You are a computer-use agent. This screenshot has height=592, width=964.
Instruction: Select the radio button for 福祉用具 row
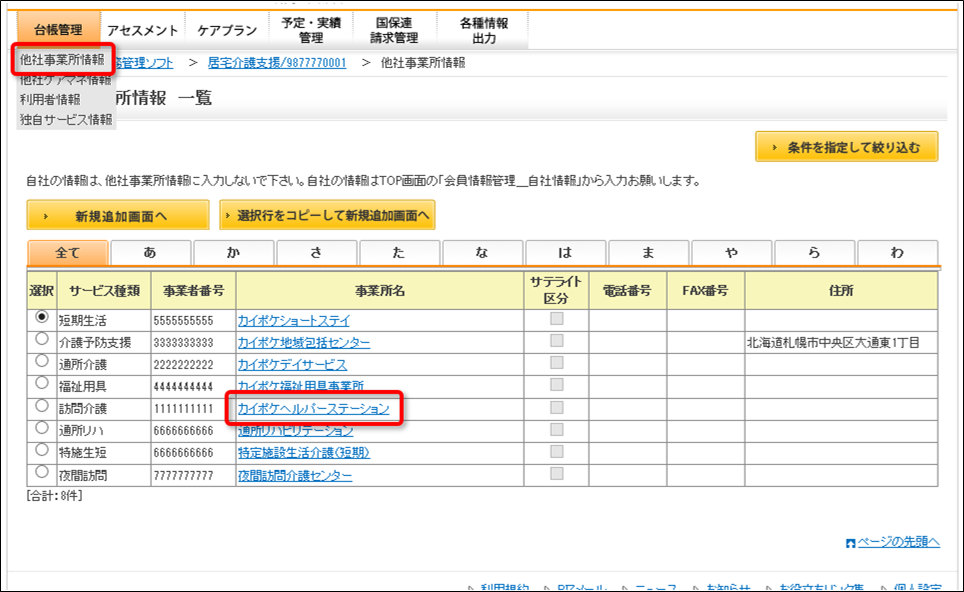pyautogui.click(x=42, y=383)
